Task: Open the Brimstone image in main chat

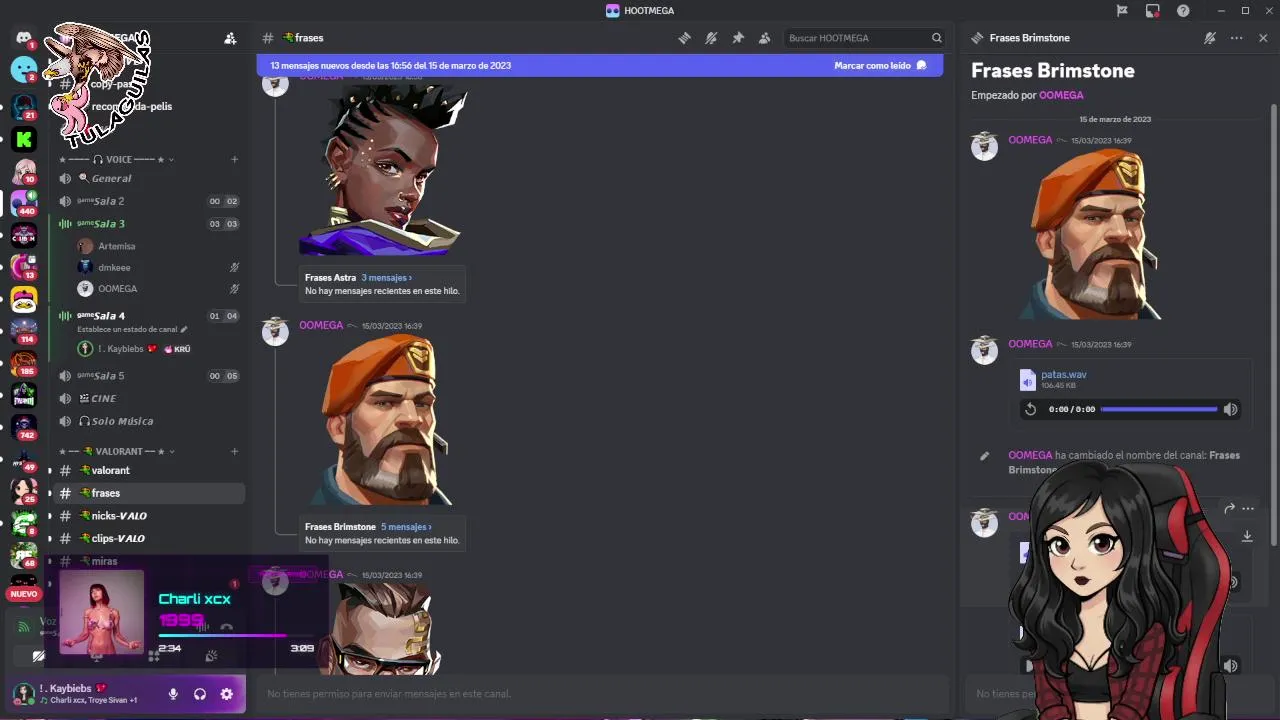Action: pos(384,420)
